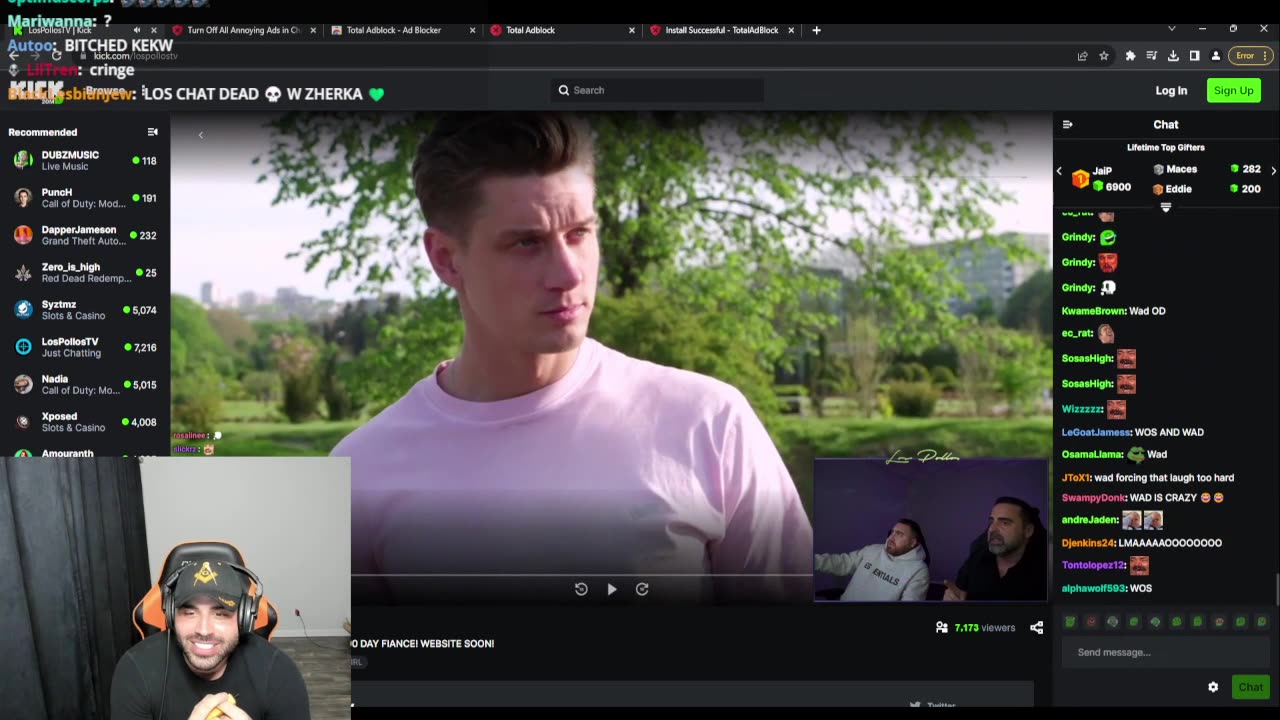Viewport: 1280px width, 720px height.
Task: Click the red second emote in emote bar
Action: (x=1091, y=622)
